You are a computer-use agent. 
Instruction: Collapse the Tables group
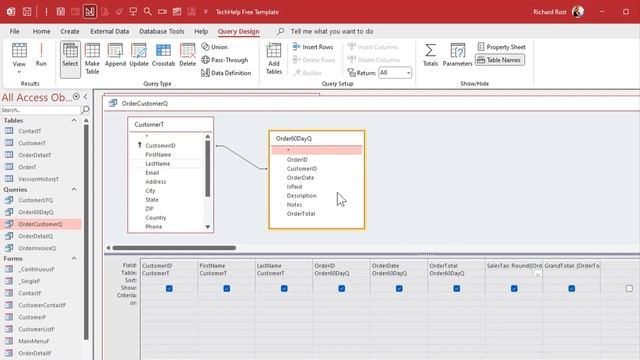pyautogui.click(x=74, y=120)
